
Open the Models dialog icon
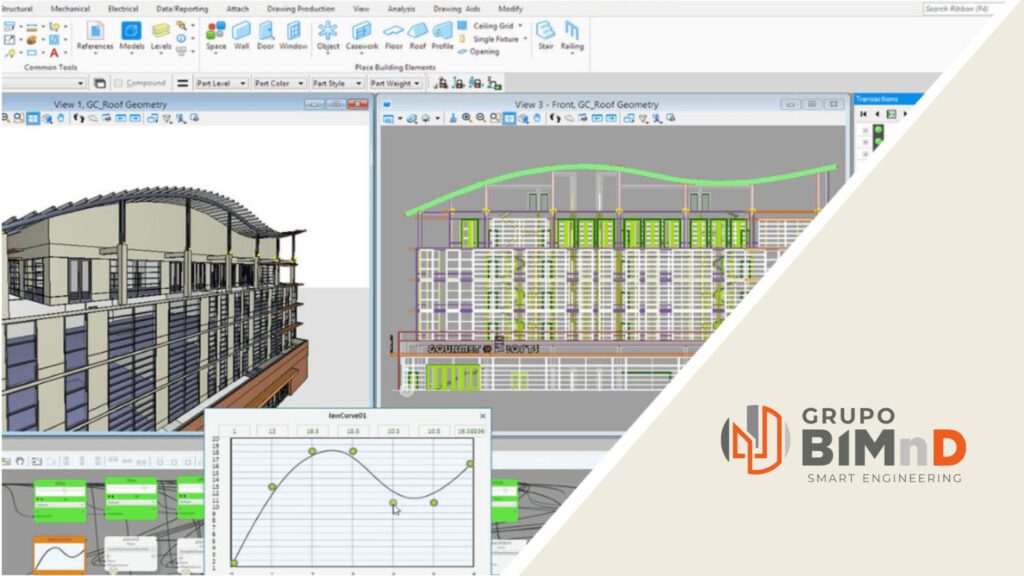click(131, 34)
